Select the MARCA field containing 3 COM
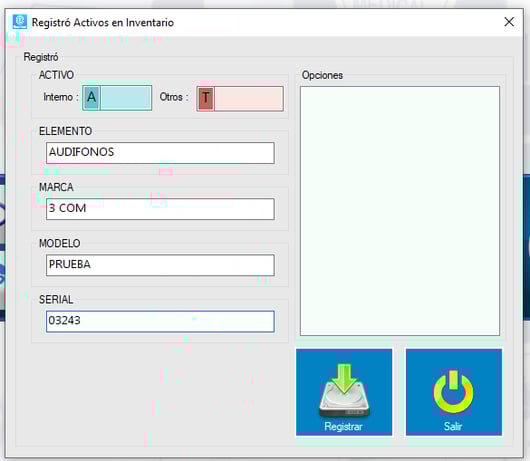530x461 pixels. (x=160, y=209)
